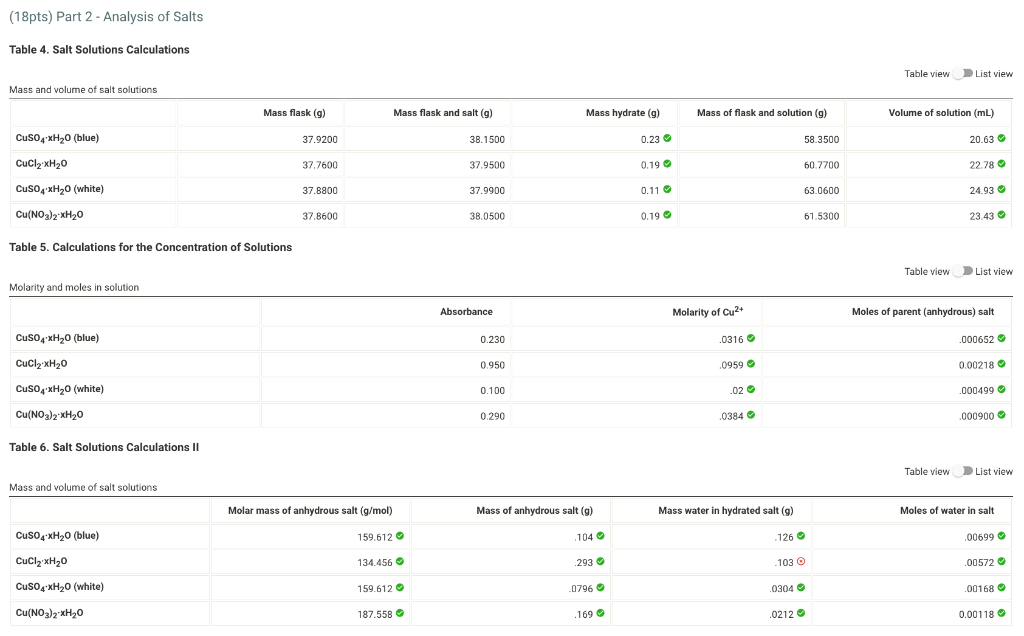Select the check mark next to molar mass 187.558
Image resolution: width=1024 pixels, height=636 pixels.
point(400,612)
